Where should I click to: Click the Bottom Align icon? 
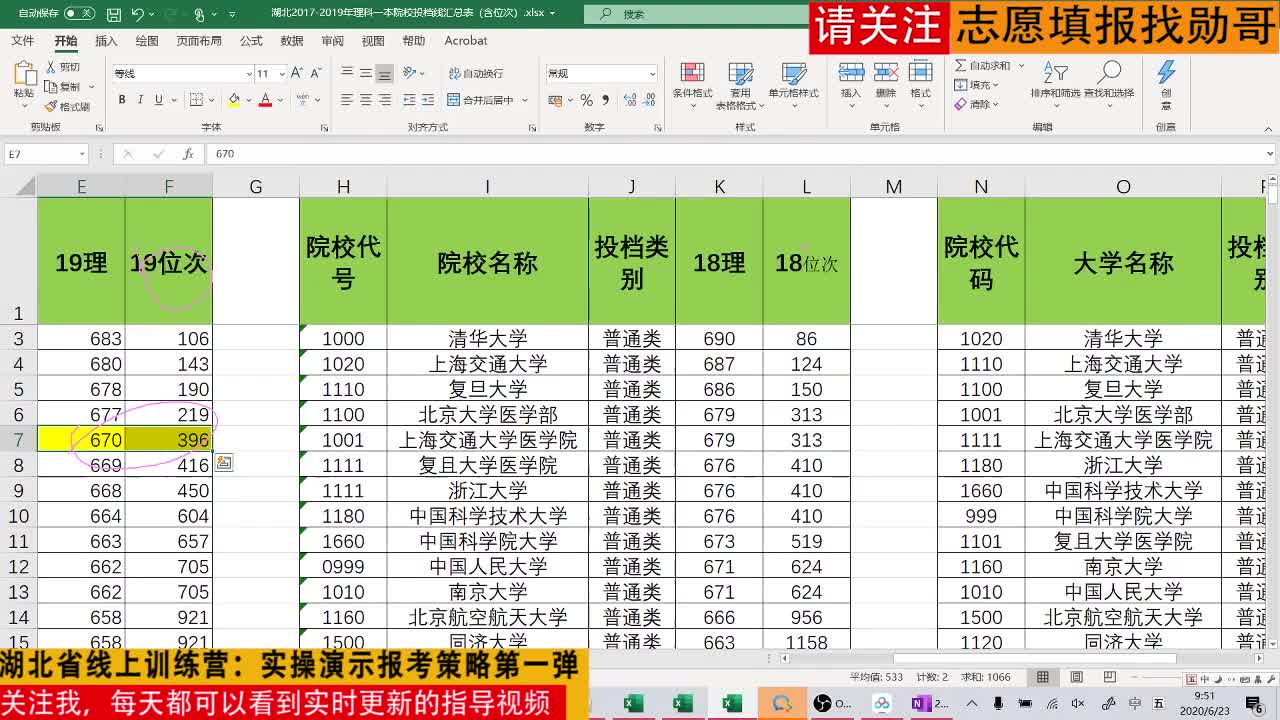pos(385,73)
